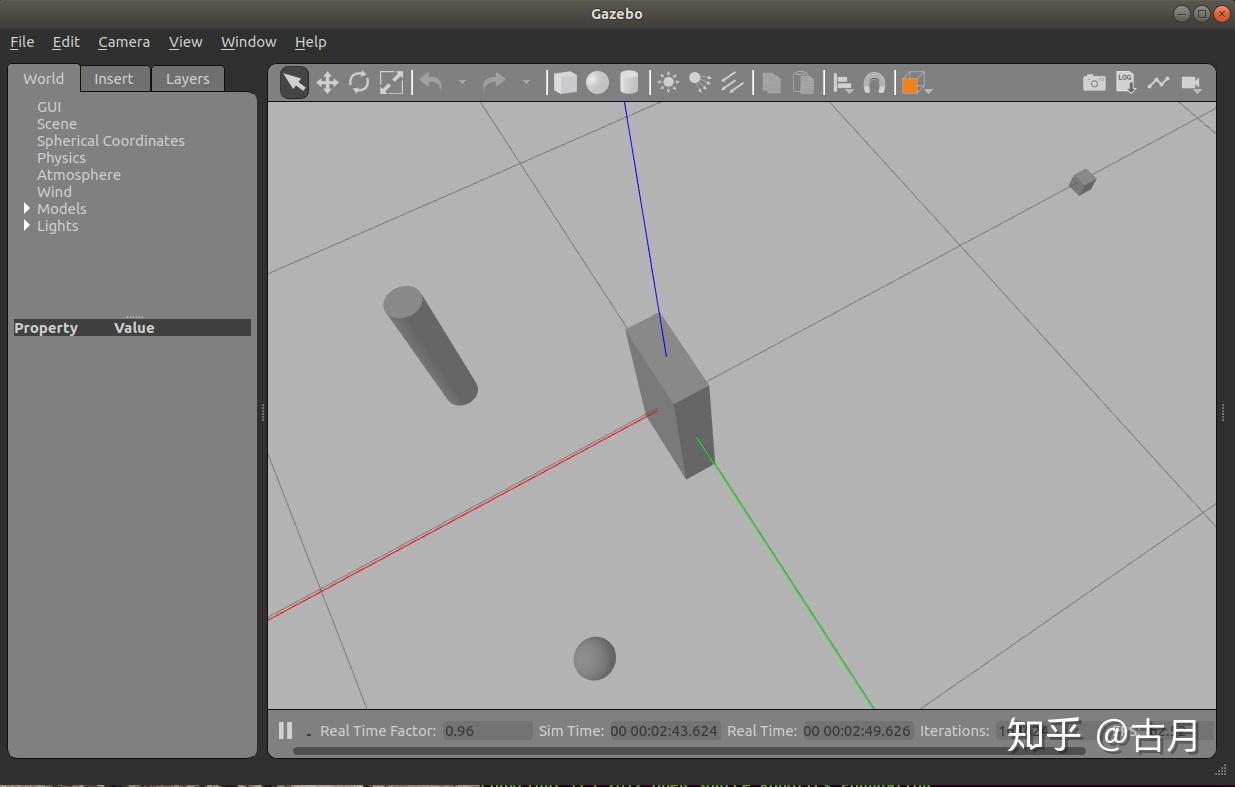This screenshot has width=1235, height=787.
Task: Add a directional light
Action: pyautogui.click(x=732, y=82)
